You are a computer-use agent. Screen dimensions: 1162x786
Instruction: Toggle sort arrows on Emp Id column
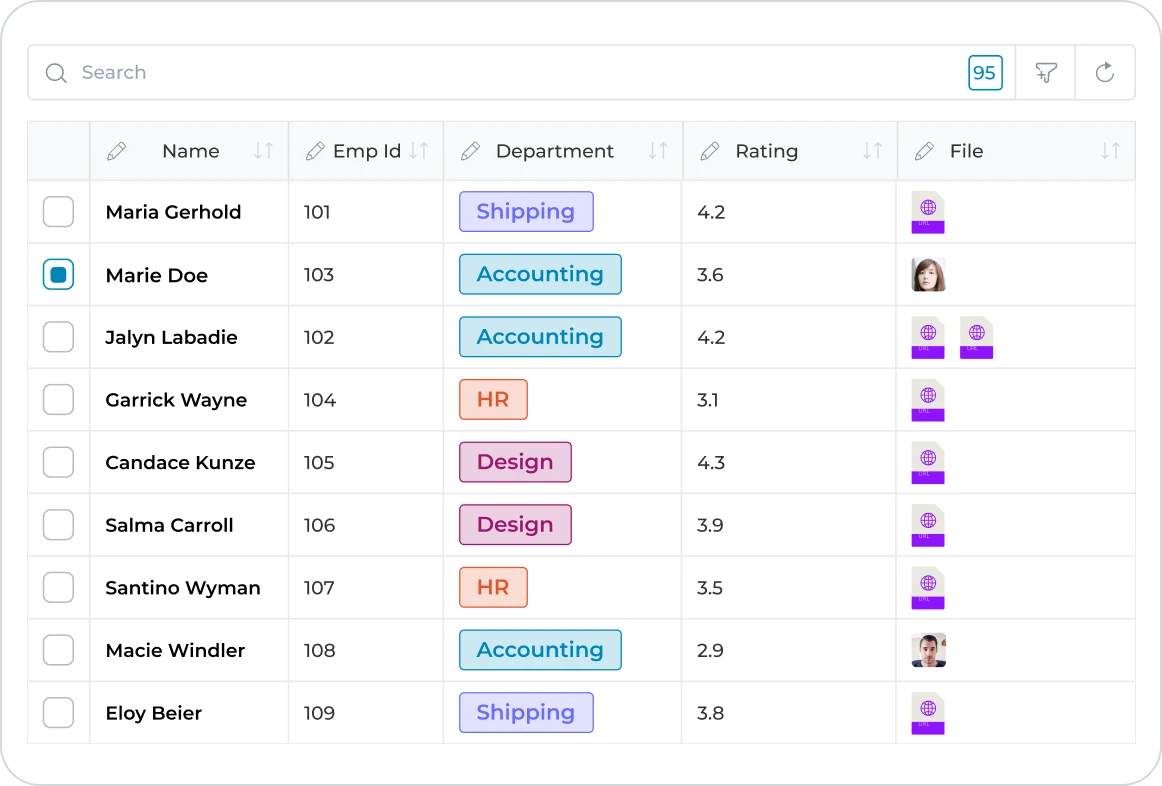point(419,151)
